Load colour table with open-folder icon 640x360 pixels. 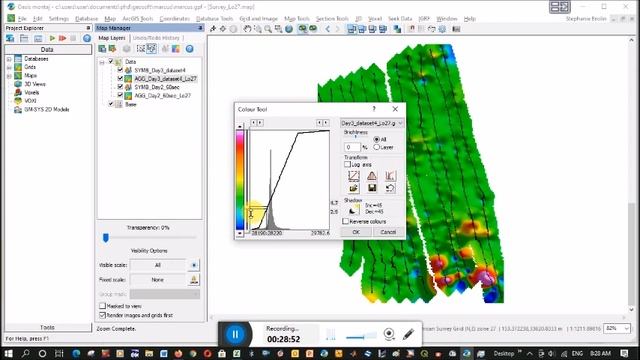tap(353, 188)
